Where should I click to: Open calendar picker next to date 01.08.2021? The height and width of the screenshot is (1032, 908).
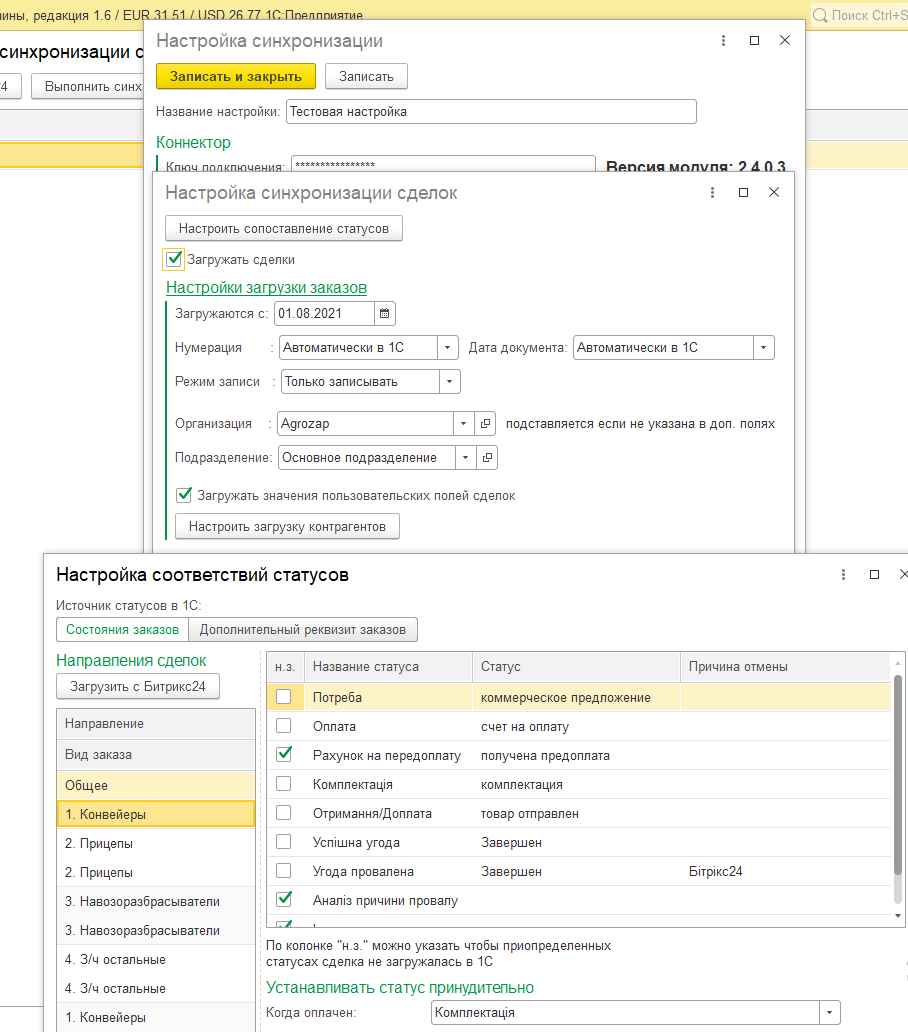click(x=384, y=314)
